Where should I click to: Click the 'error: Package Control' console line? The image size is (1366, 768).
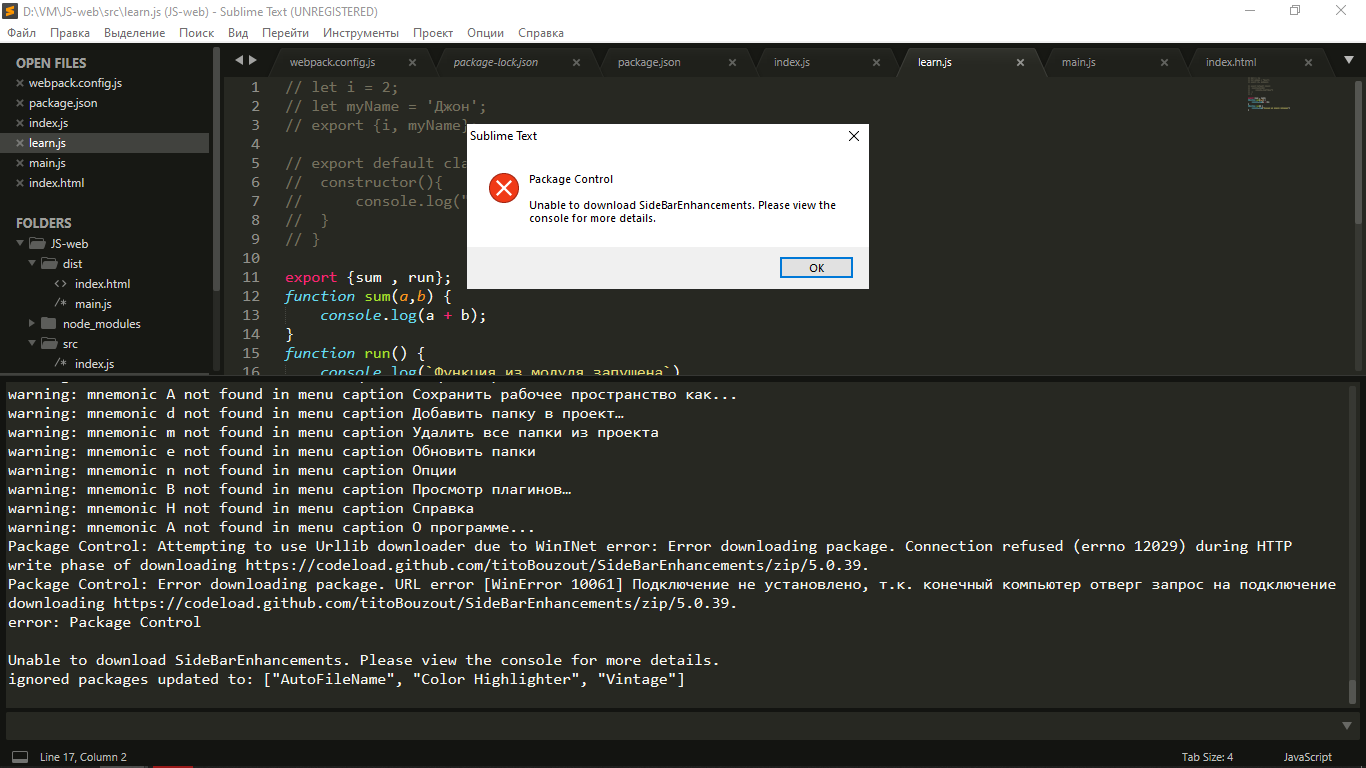[104, 622]
